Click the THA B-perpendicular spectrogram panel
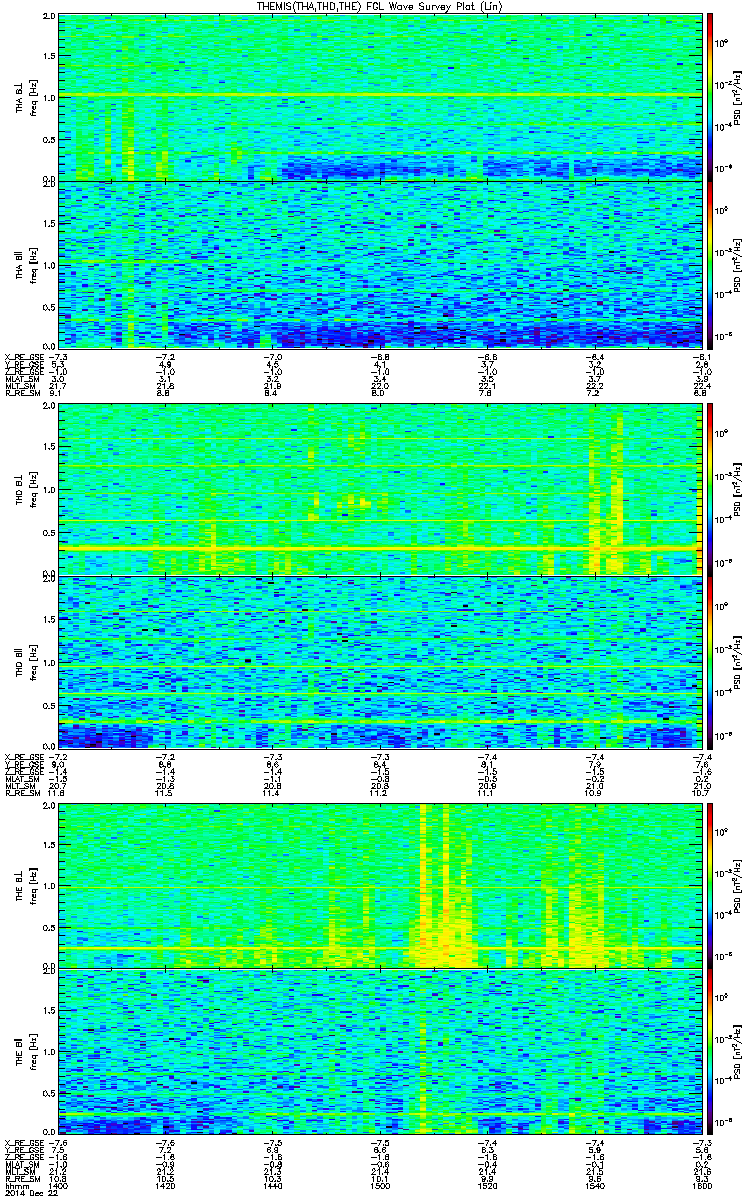750x1200 pixels. (378, 98)
